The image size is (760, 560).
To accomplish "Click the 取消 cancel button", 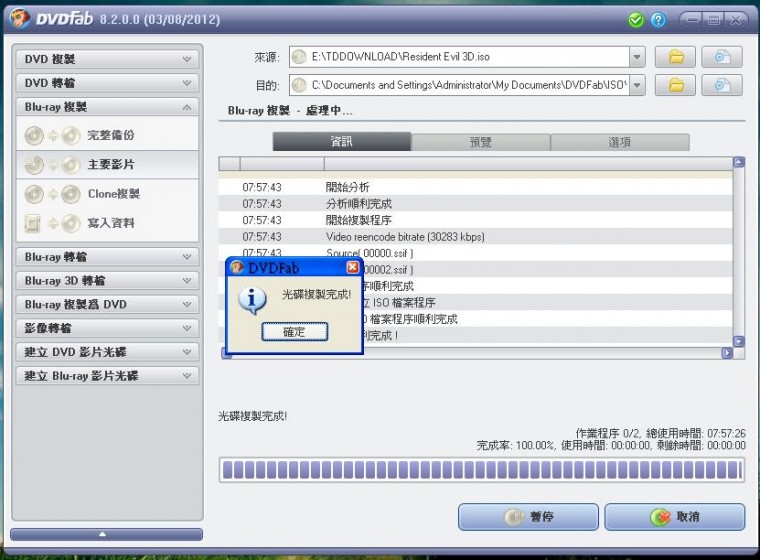I will (674, 517).
